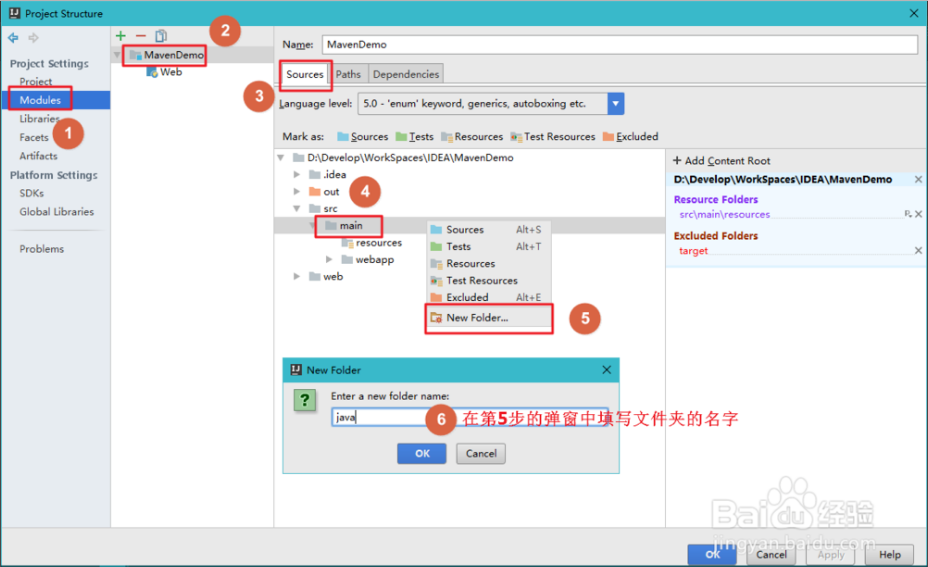
Task: Remove the module with the red minus icon
Action: (x=140, y=36)
